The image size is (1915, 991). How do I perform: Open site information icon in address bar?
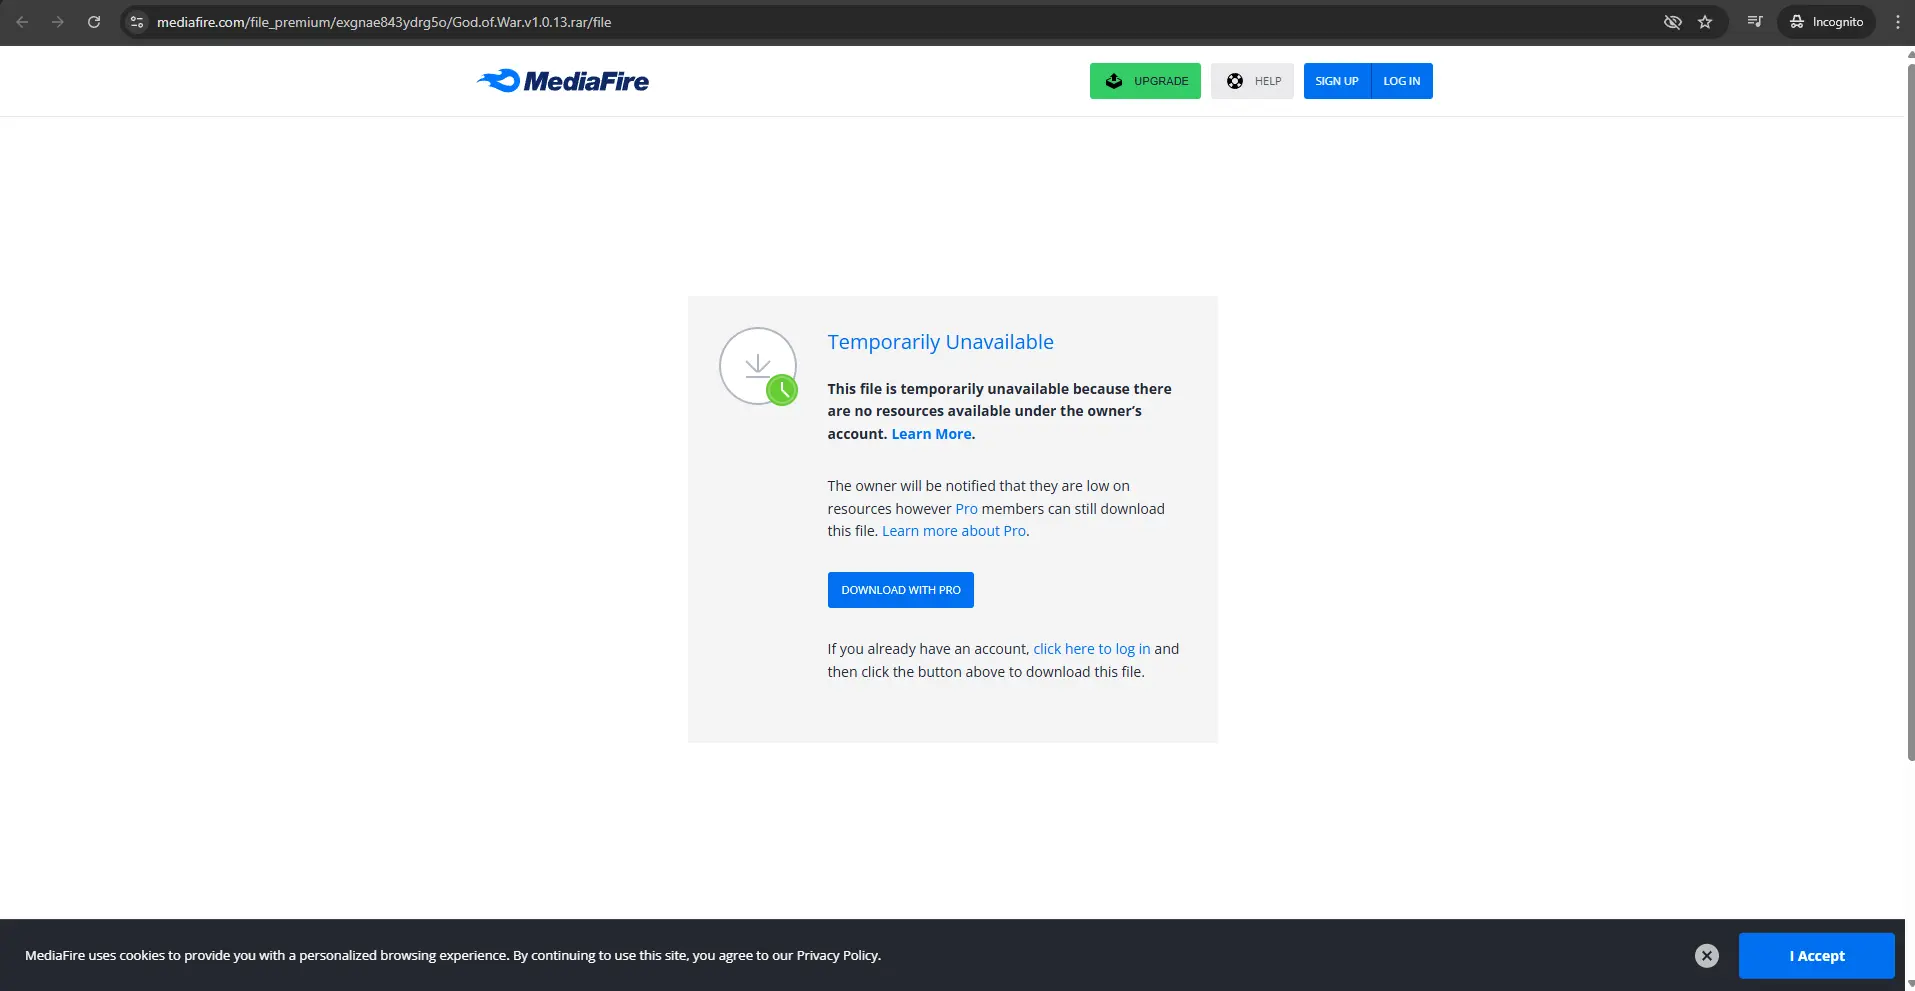click(x=138, y=22)
